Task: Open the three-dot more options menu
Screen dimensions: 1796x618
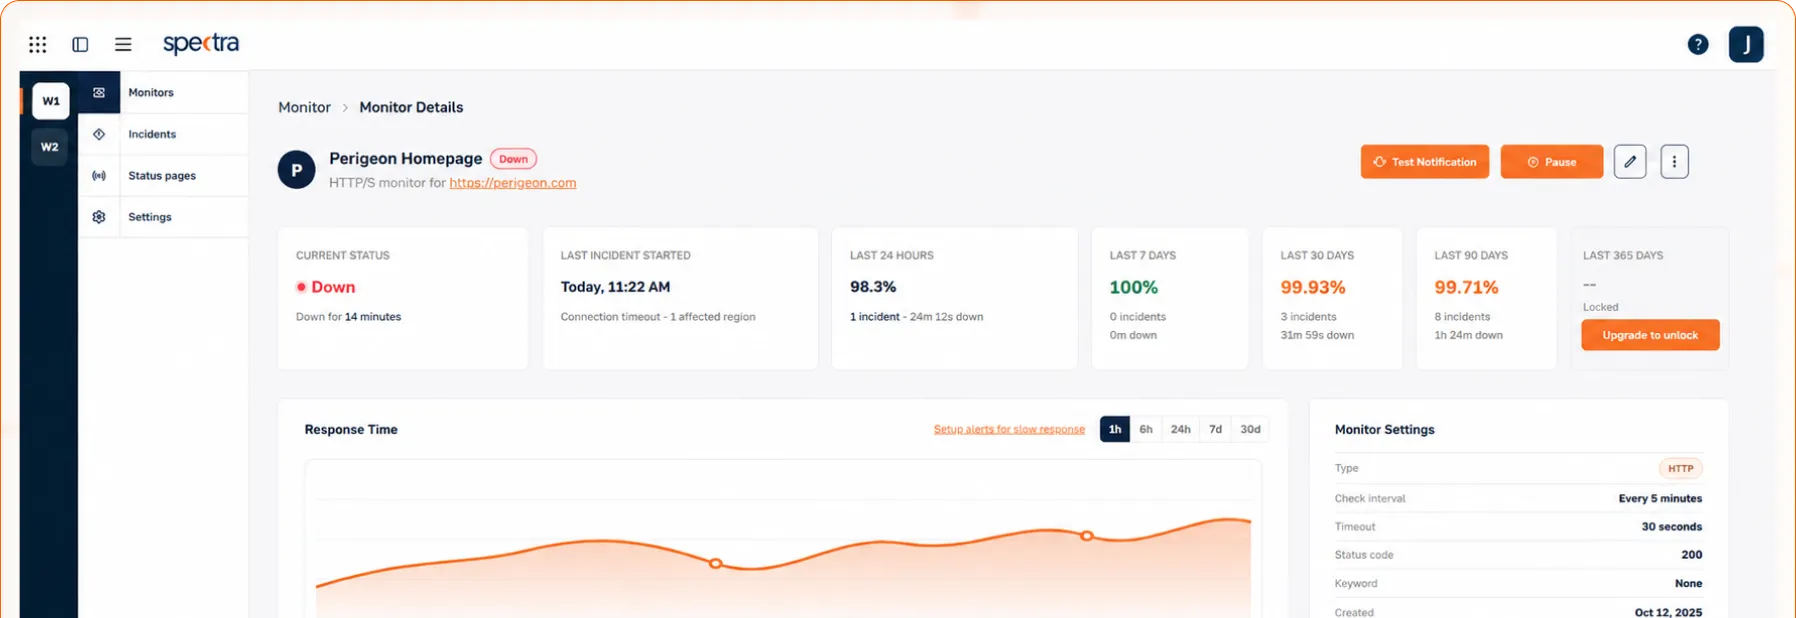Action: click(1675, 161)
